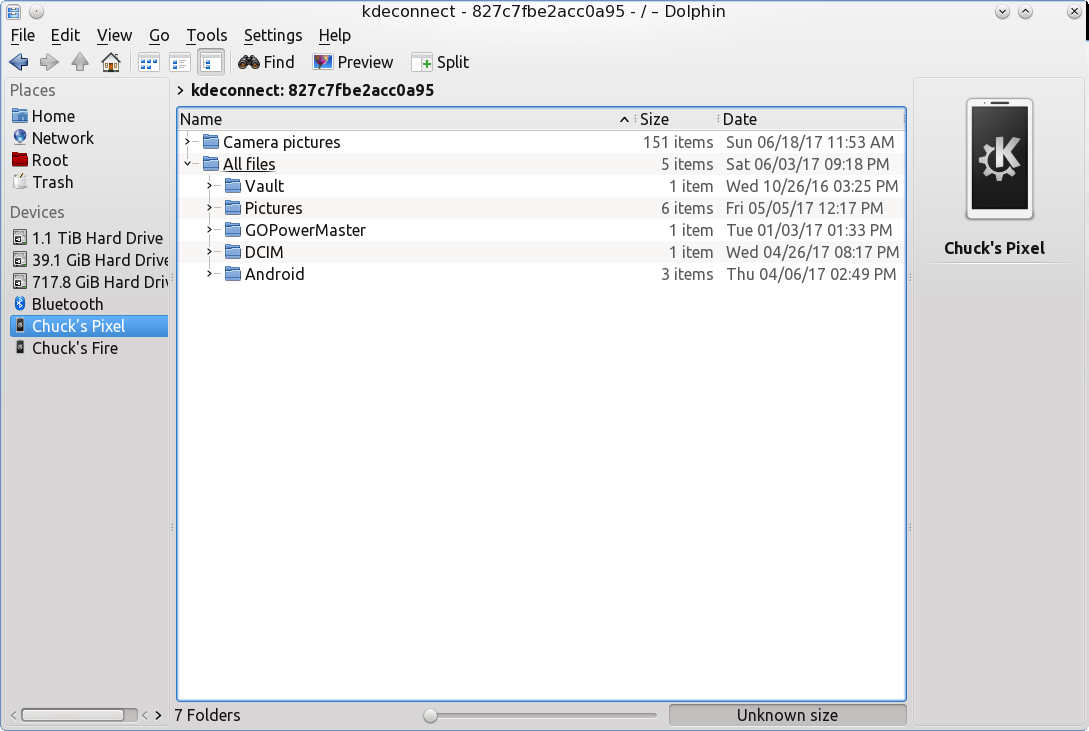Click the GOPowerMaster folder icon
The height and width of the screenshot is (731, 1089).
tap(233, 230)
